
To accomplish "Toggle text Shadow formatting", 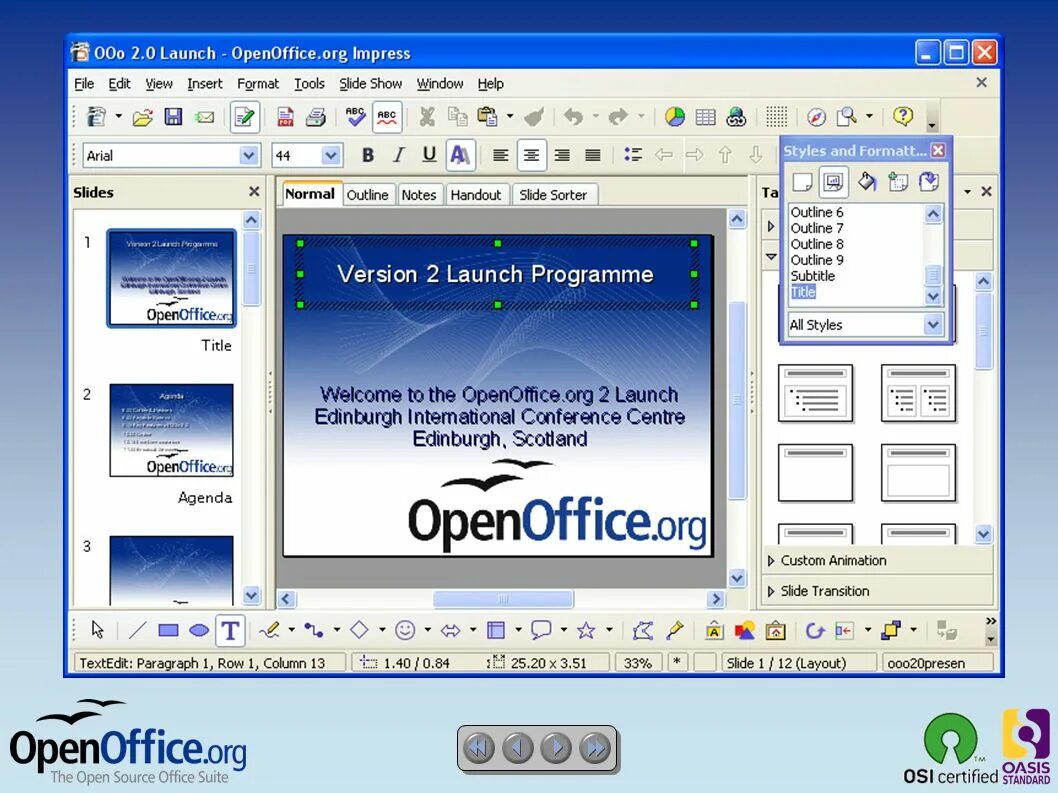I will coord(460,155).
